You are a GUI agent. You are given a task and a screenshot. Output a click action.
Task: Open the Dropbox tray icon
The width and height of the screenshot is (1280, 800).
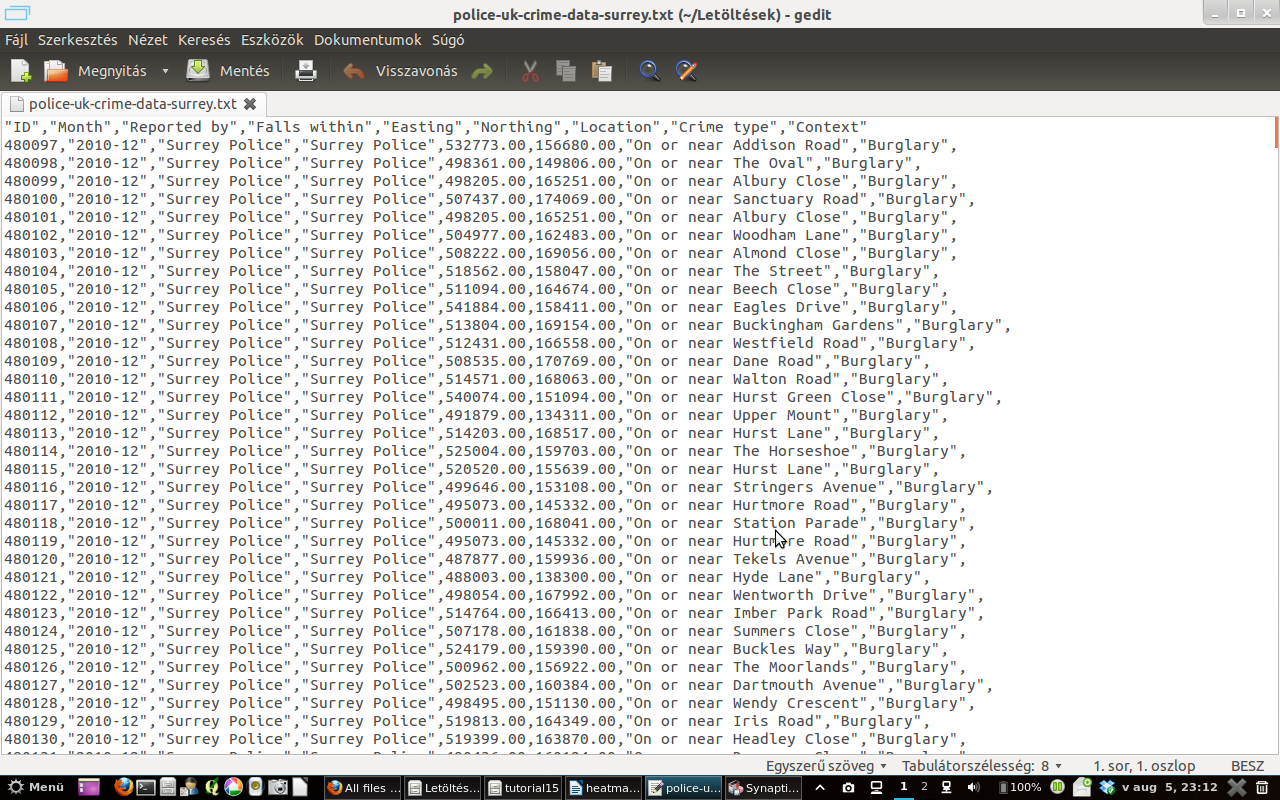click(x=1107, y=787)
